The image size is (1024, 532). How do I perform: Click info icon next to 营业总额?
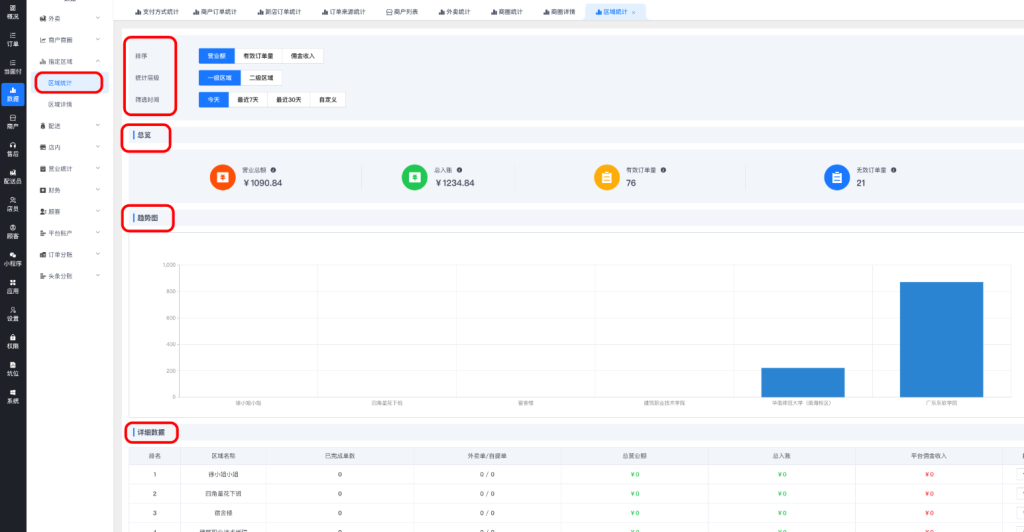(x=273, y=171)
